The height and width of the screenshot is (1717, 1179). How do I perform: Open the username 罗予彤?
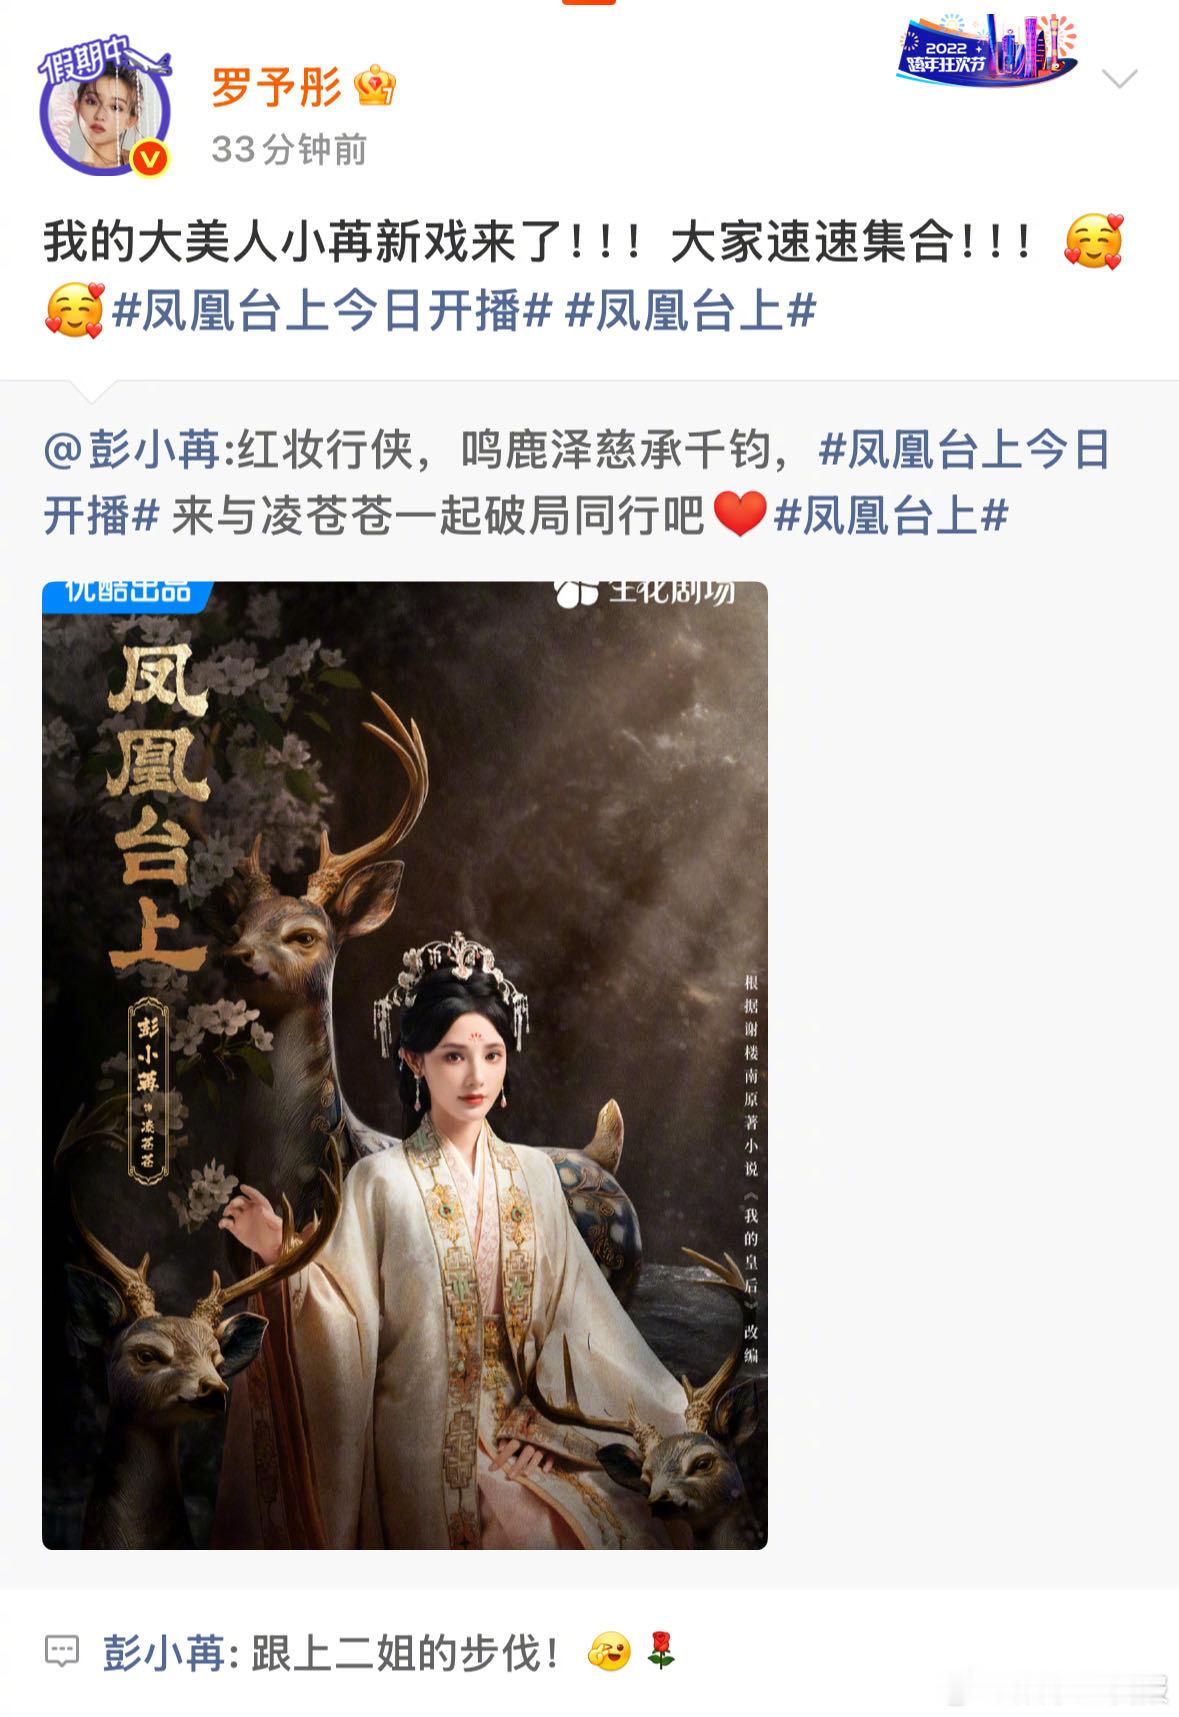click(x=276, y=88)
